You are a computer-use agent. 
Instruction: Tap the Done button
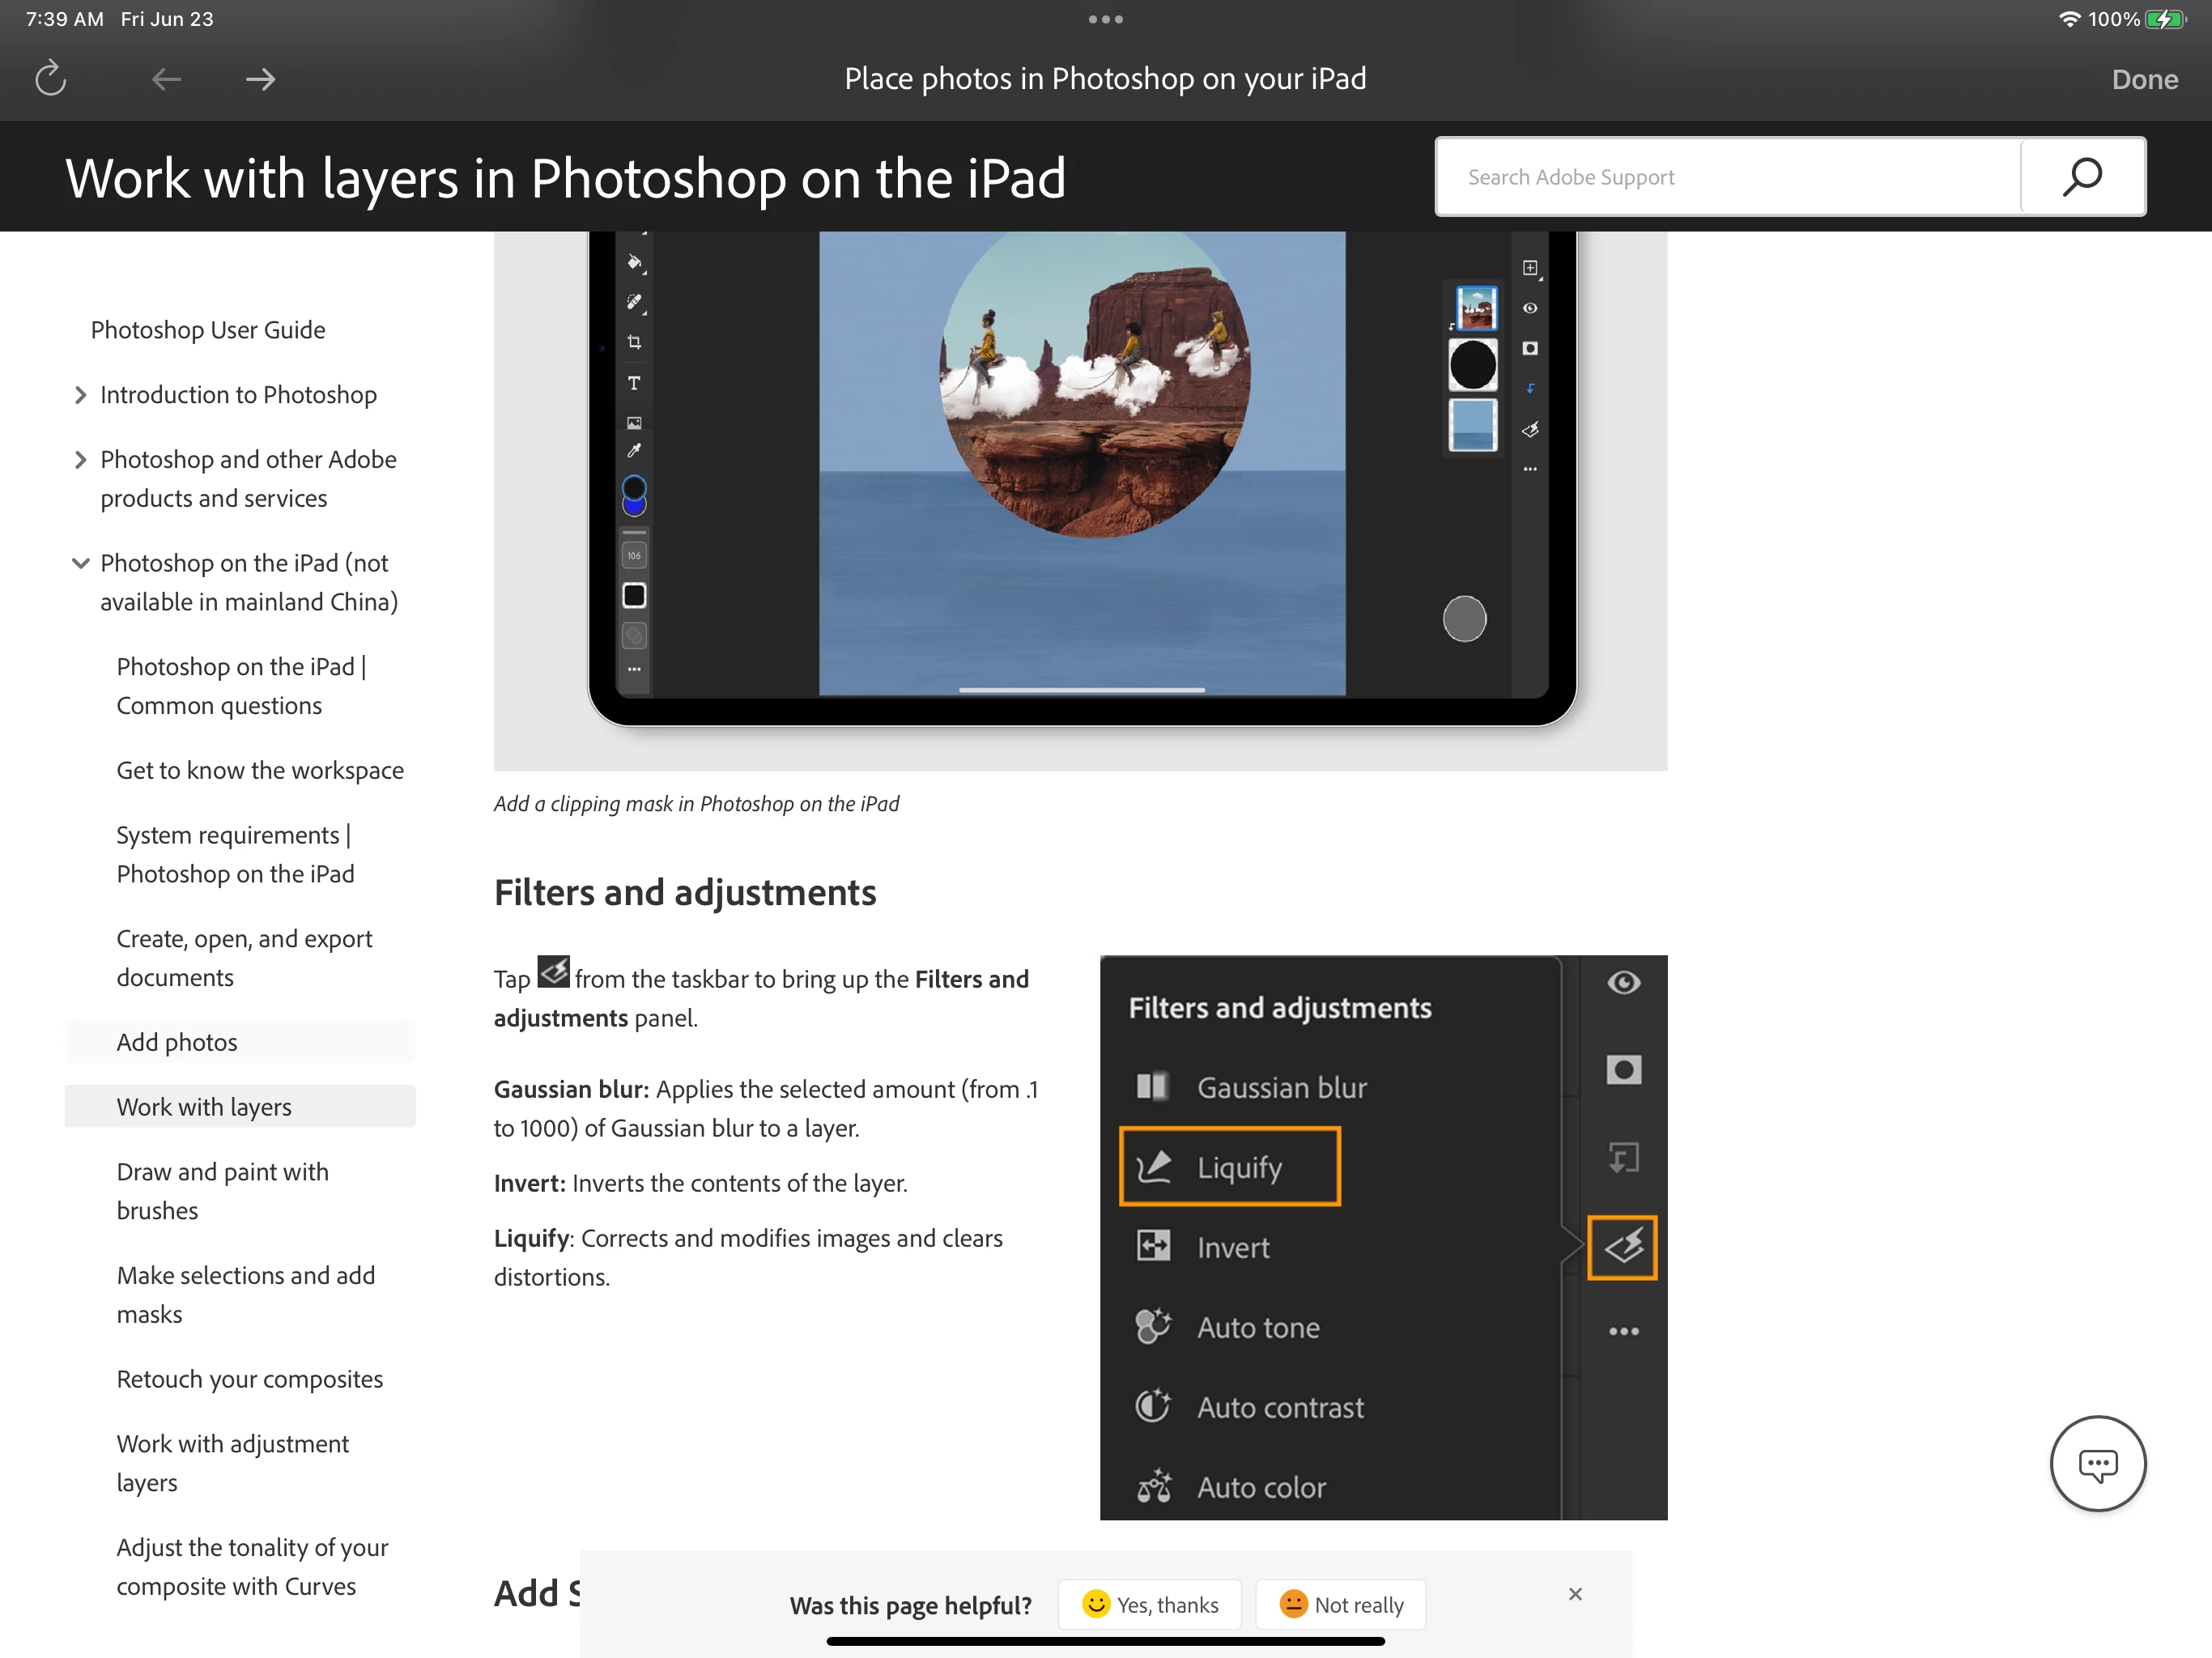[x=2144, y=79]
